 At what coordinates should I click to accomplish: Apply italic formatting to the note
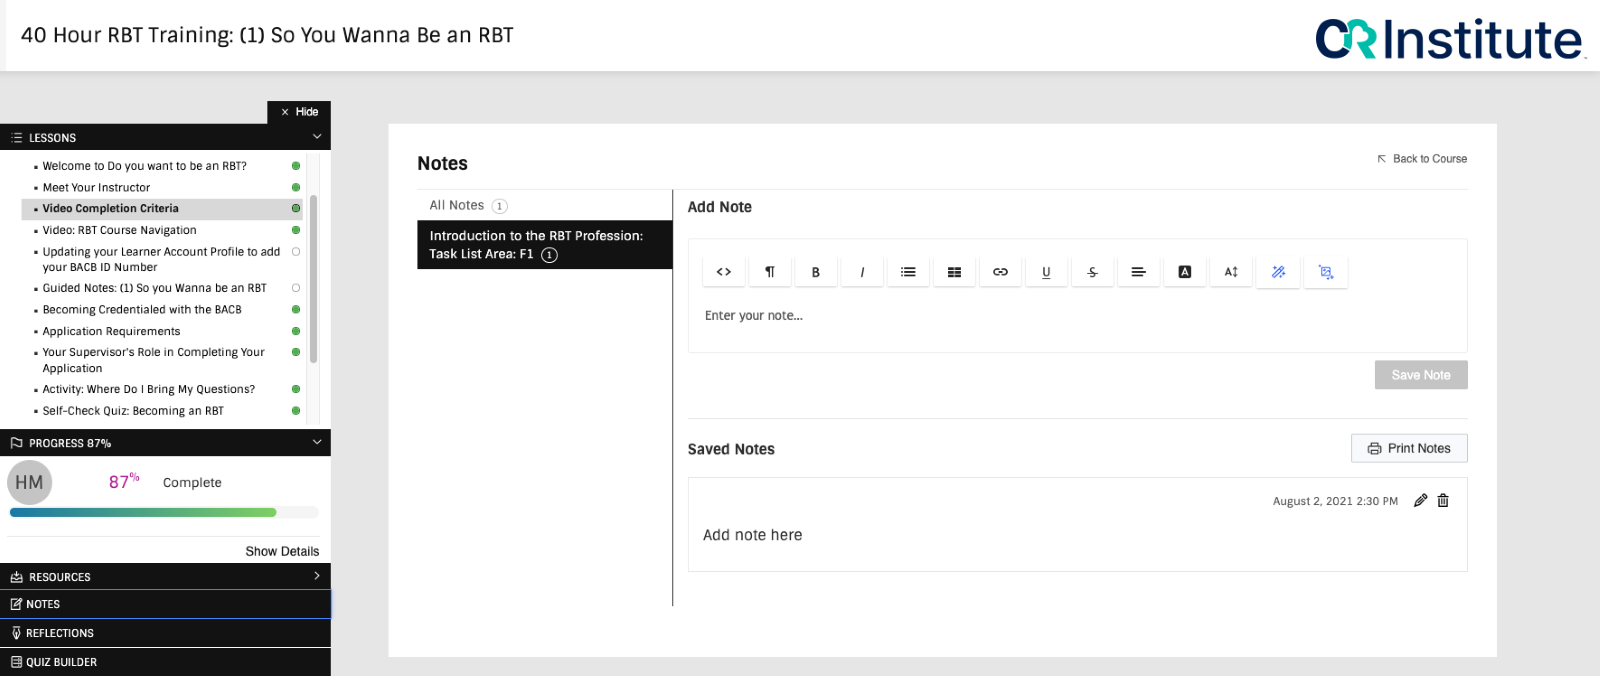coord(862,272)
